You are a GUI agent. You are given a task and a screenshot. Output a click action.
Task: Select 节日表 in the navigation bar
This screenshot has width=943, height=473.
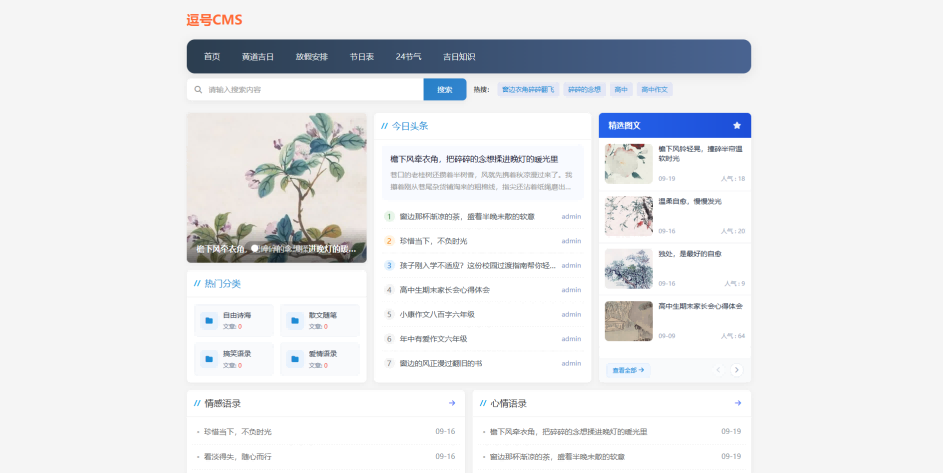(x=361, y=57)
